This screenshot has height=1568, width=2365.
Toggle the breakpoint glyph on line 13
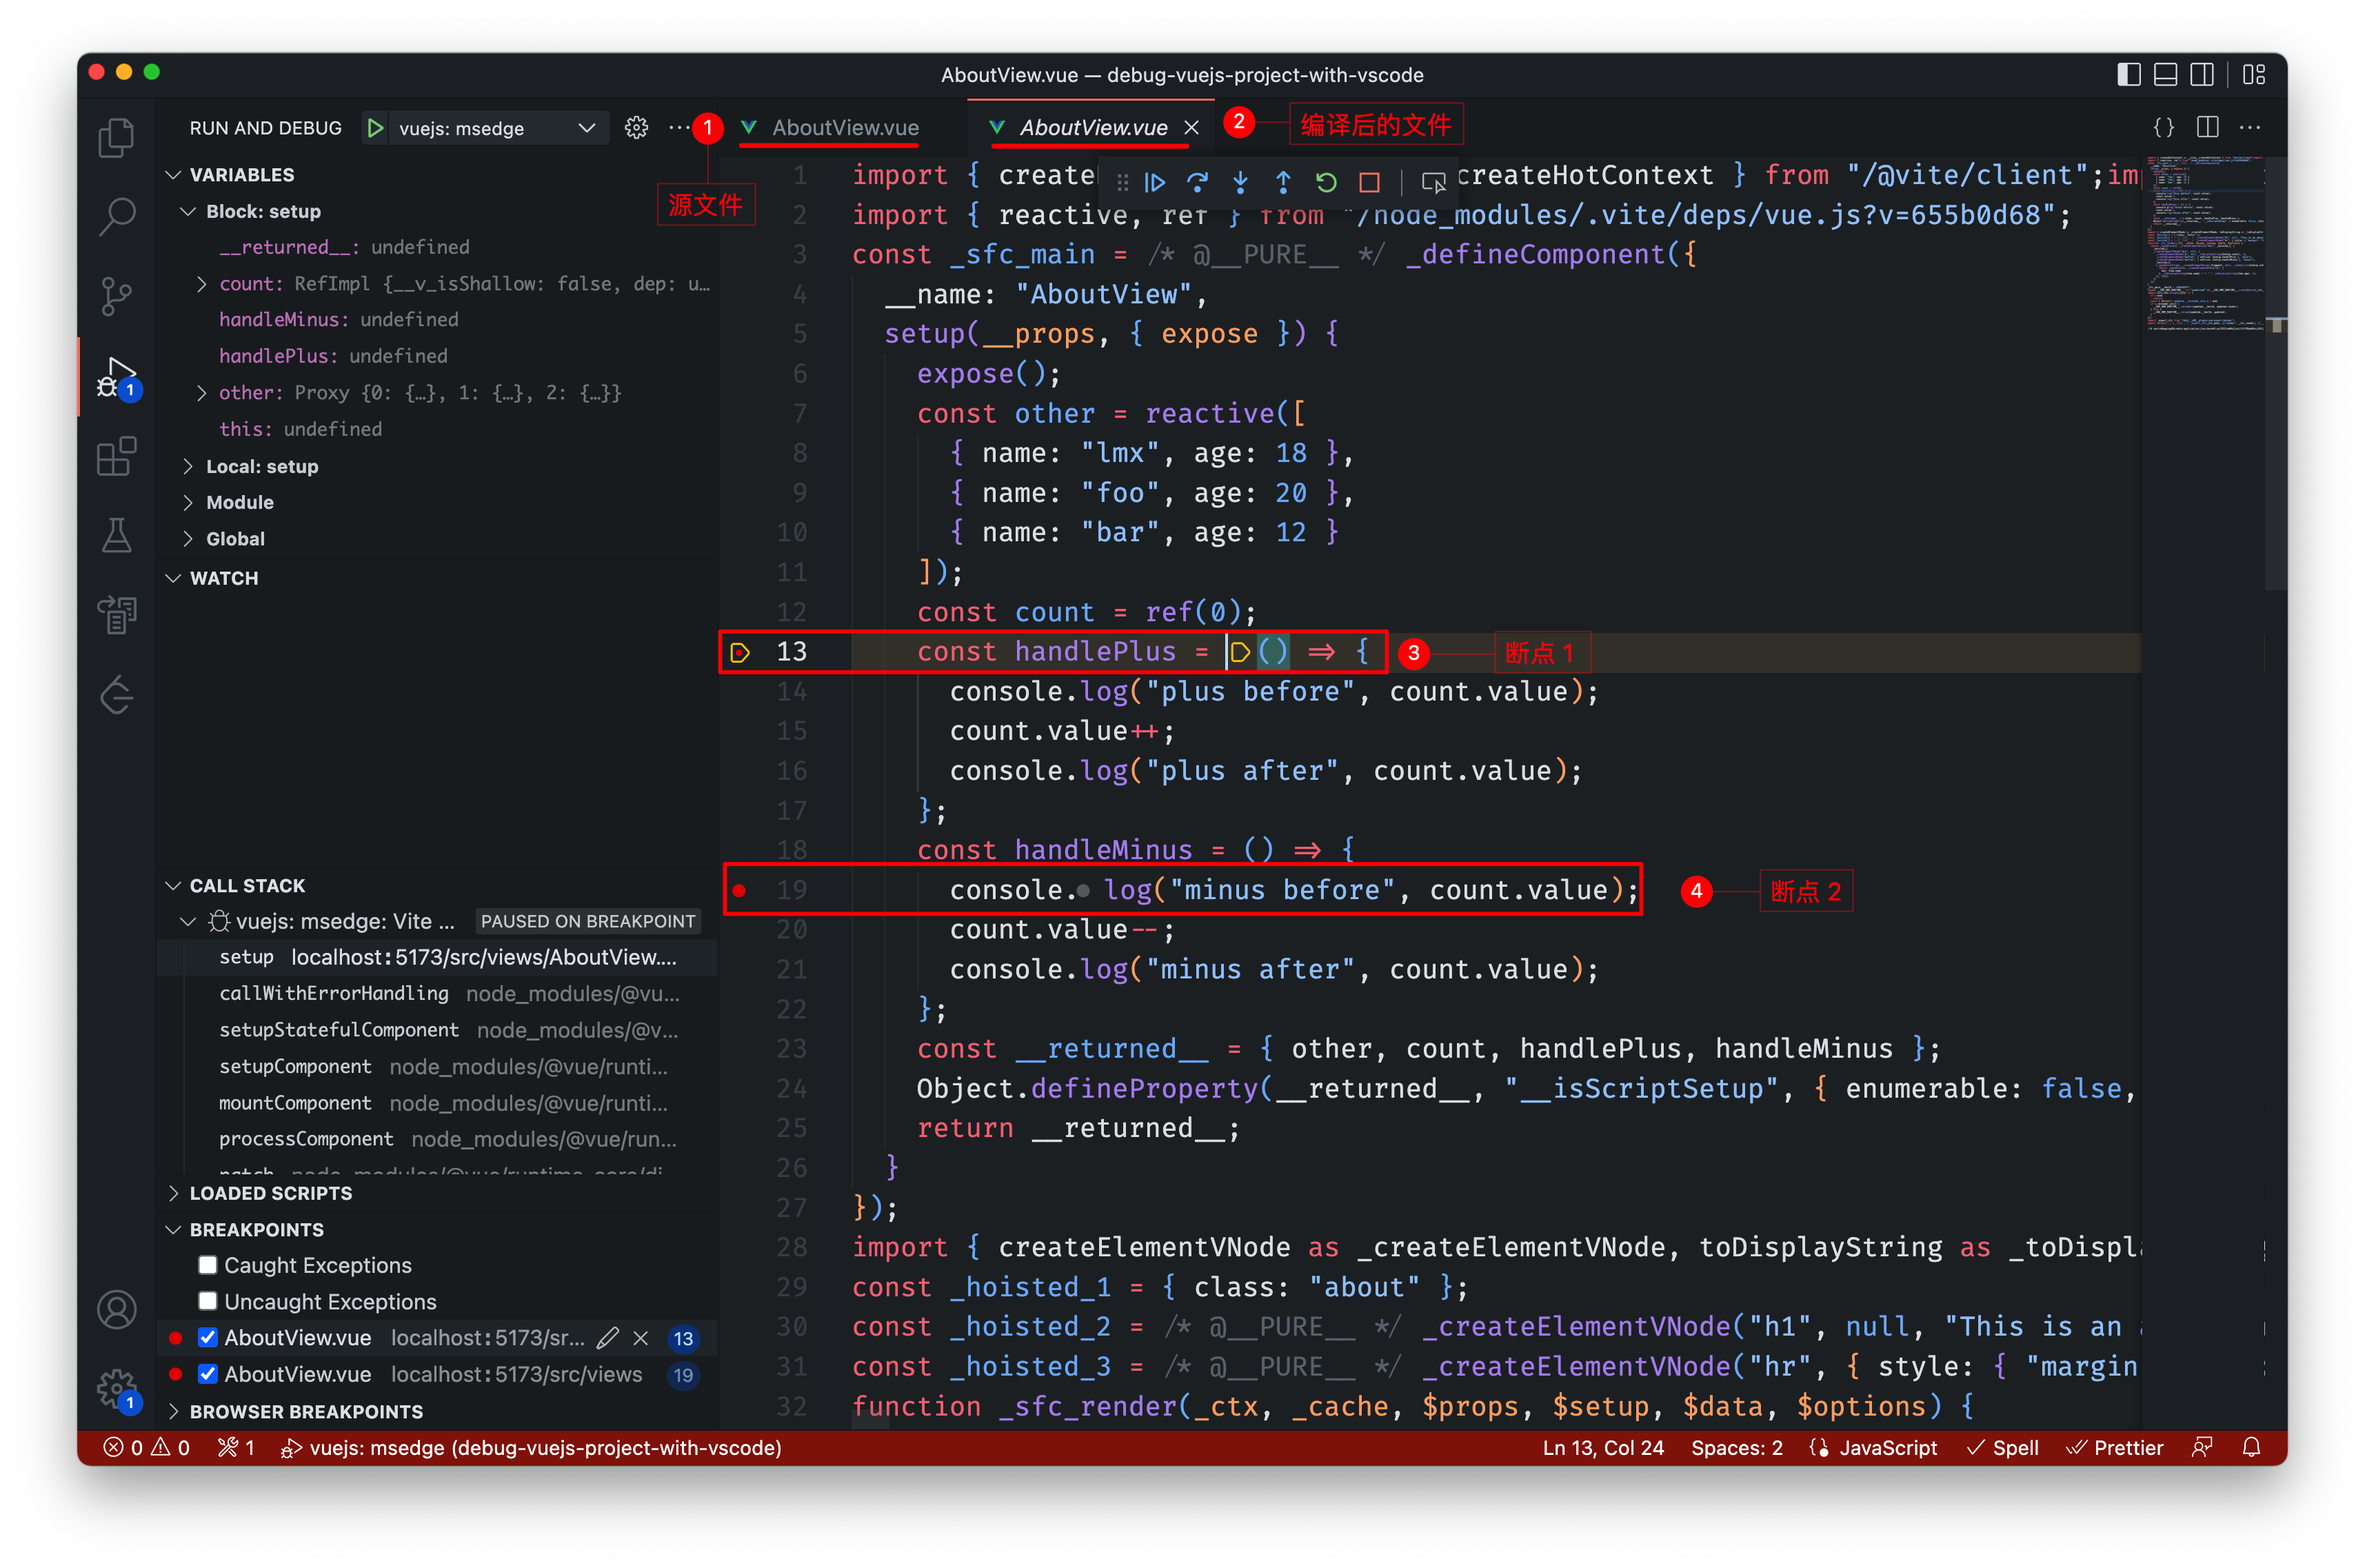click(739, 652)
